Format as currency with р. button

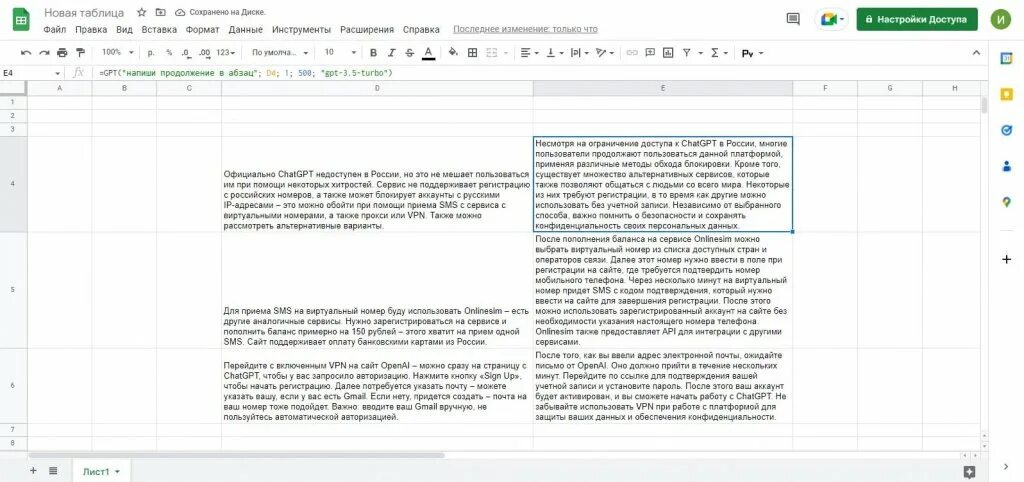[x=151, y=52]
